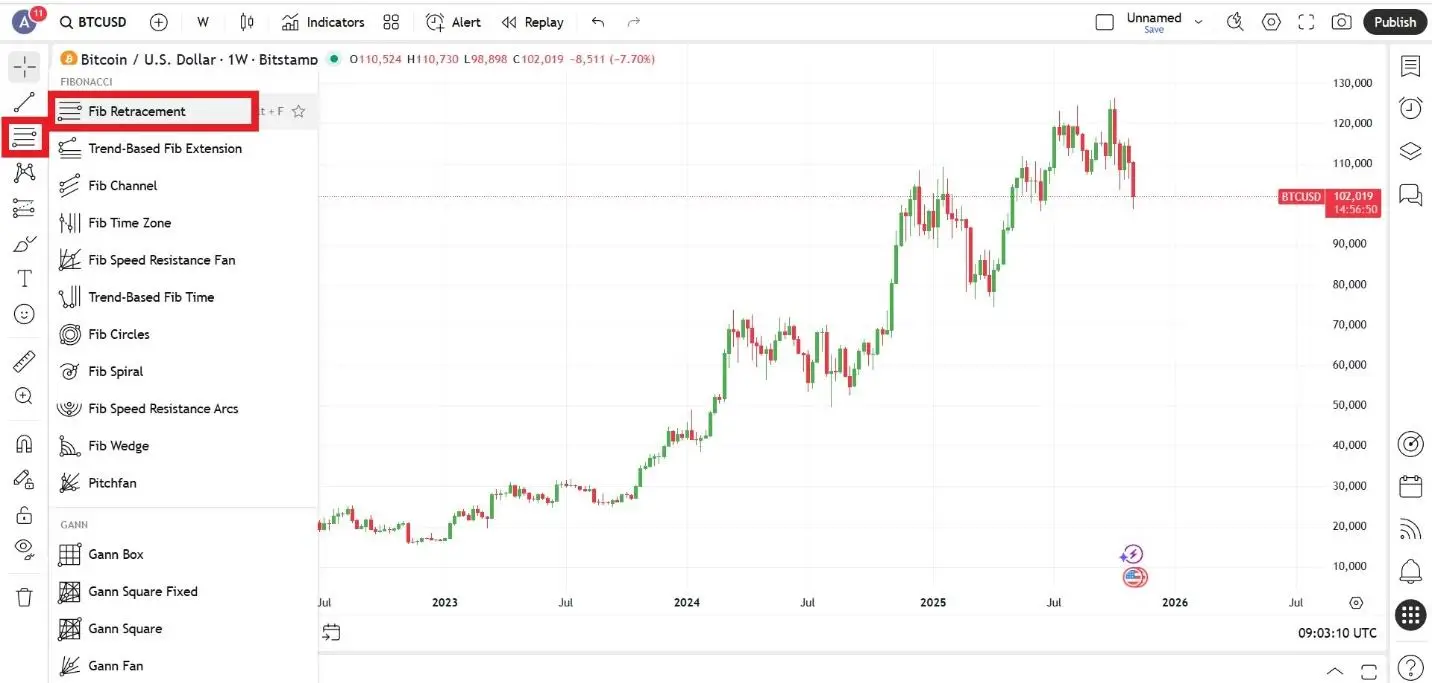
Task: Click the BTCUSD symbol search field
Action: pos(93,22)
